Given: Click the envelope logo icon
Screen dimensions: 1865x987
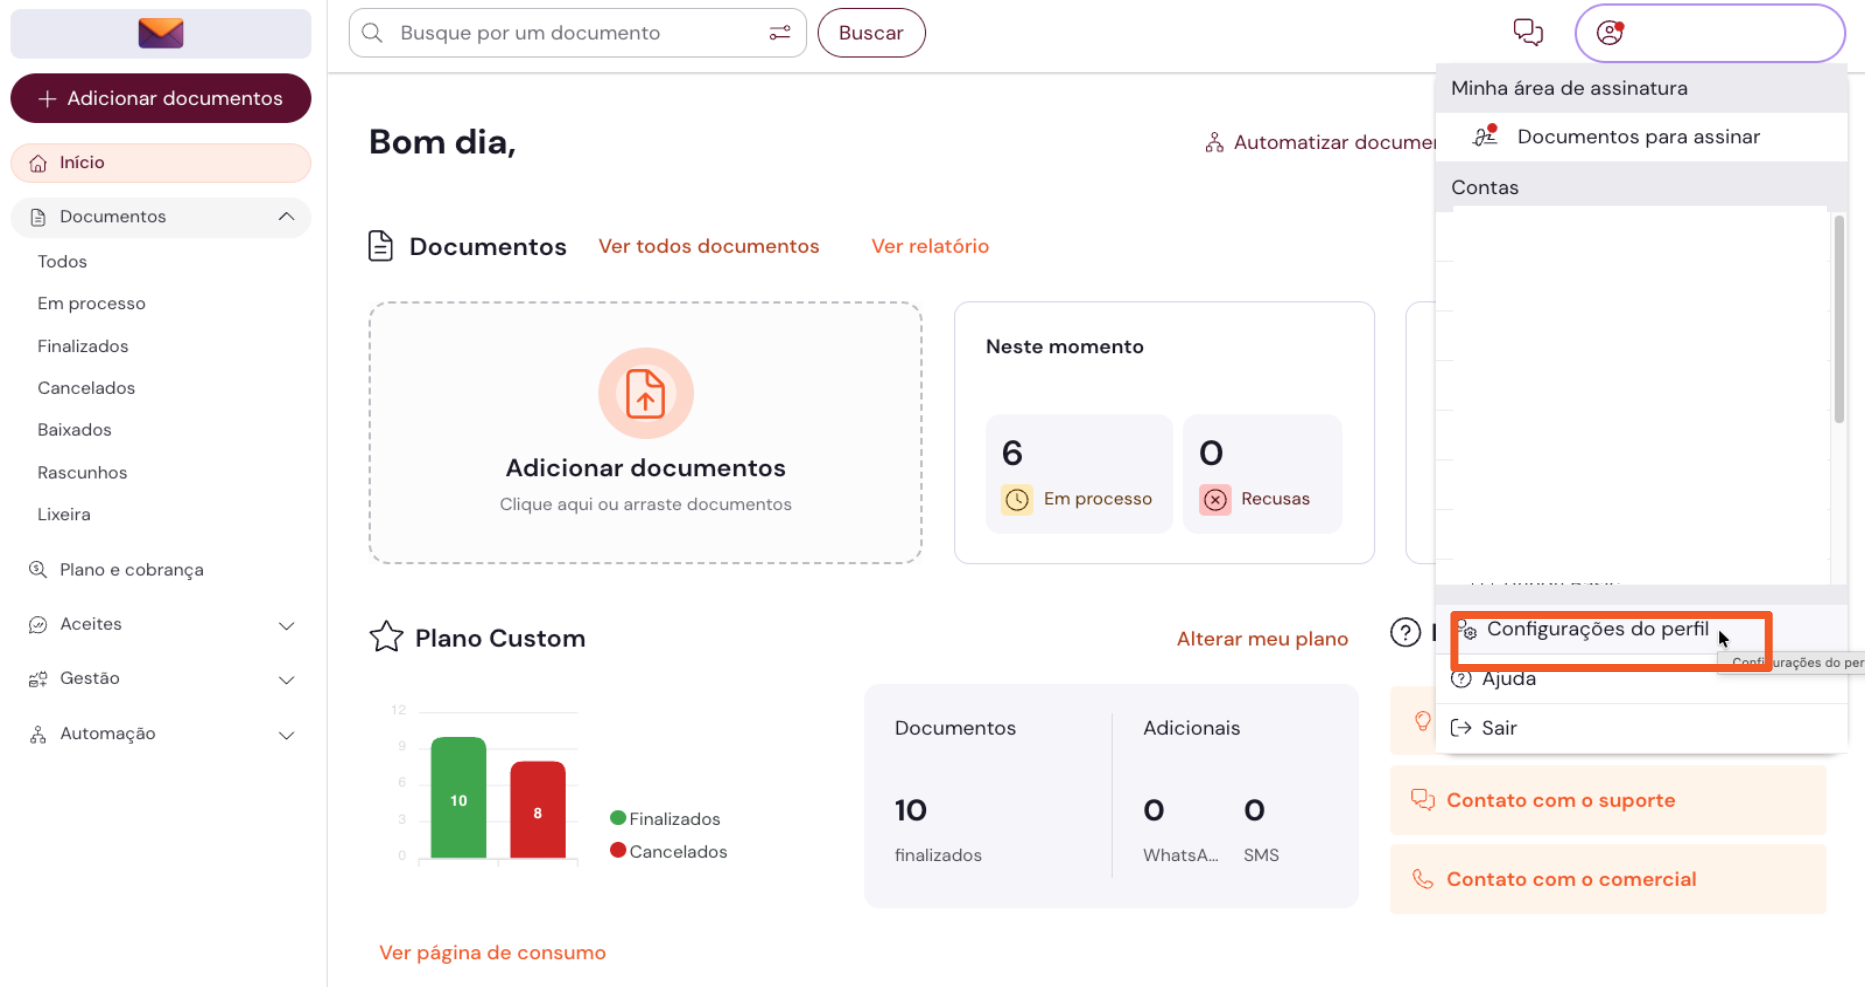Looking at the screenshot, I should pyautogui.click(x=160, y=33).
